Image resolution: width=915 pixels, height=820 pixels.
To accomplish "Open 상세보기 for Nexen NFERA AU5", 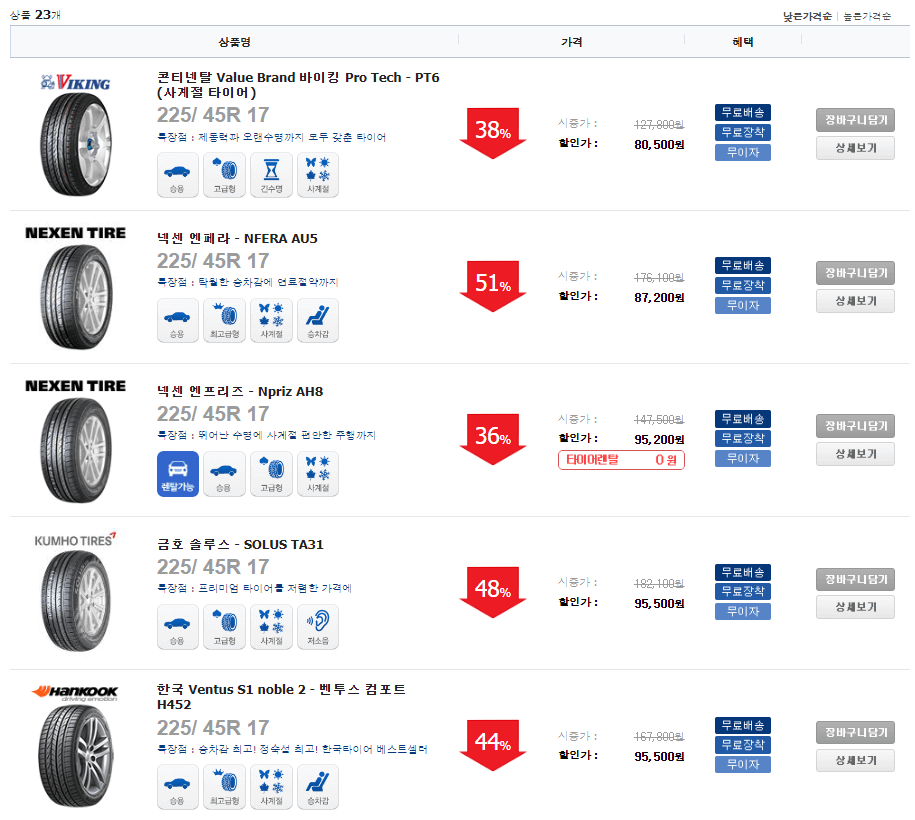I will pyautogui.click(x=855, y=301).
